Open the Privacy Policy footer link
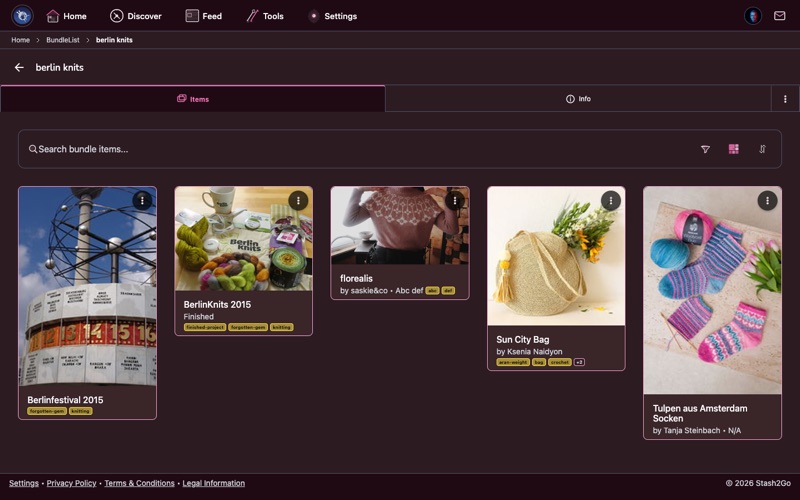The height and width of the screenshot is (500, 800). 71,483
